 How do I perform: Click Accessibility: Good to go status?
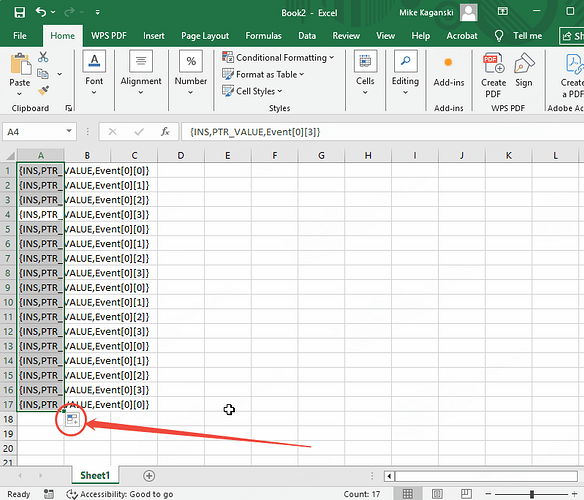point(120,494)
